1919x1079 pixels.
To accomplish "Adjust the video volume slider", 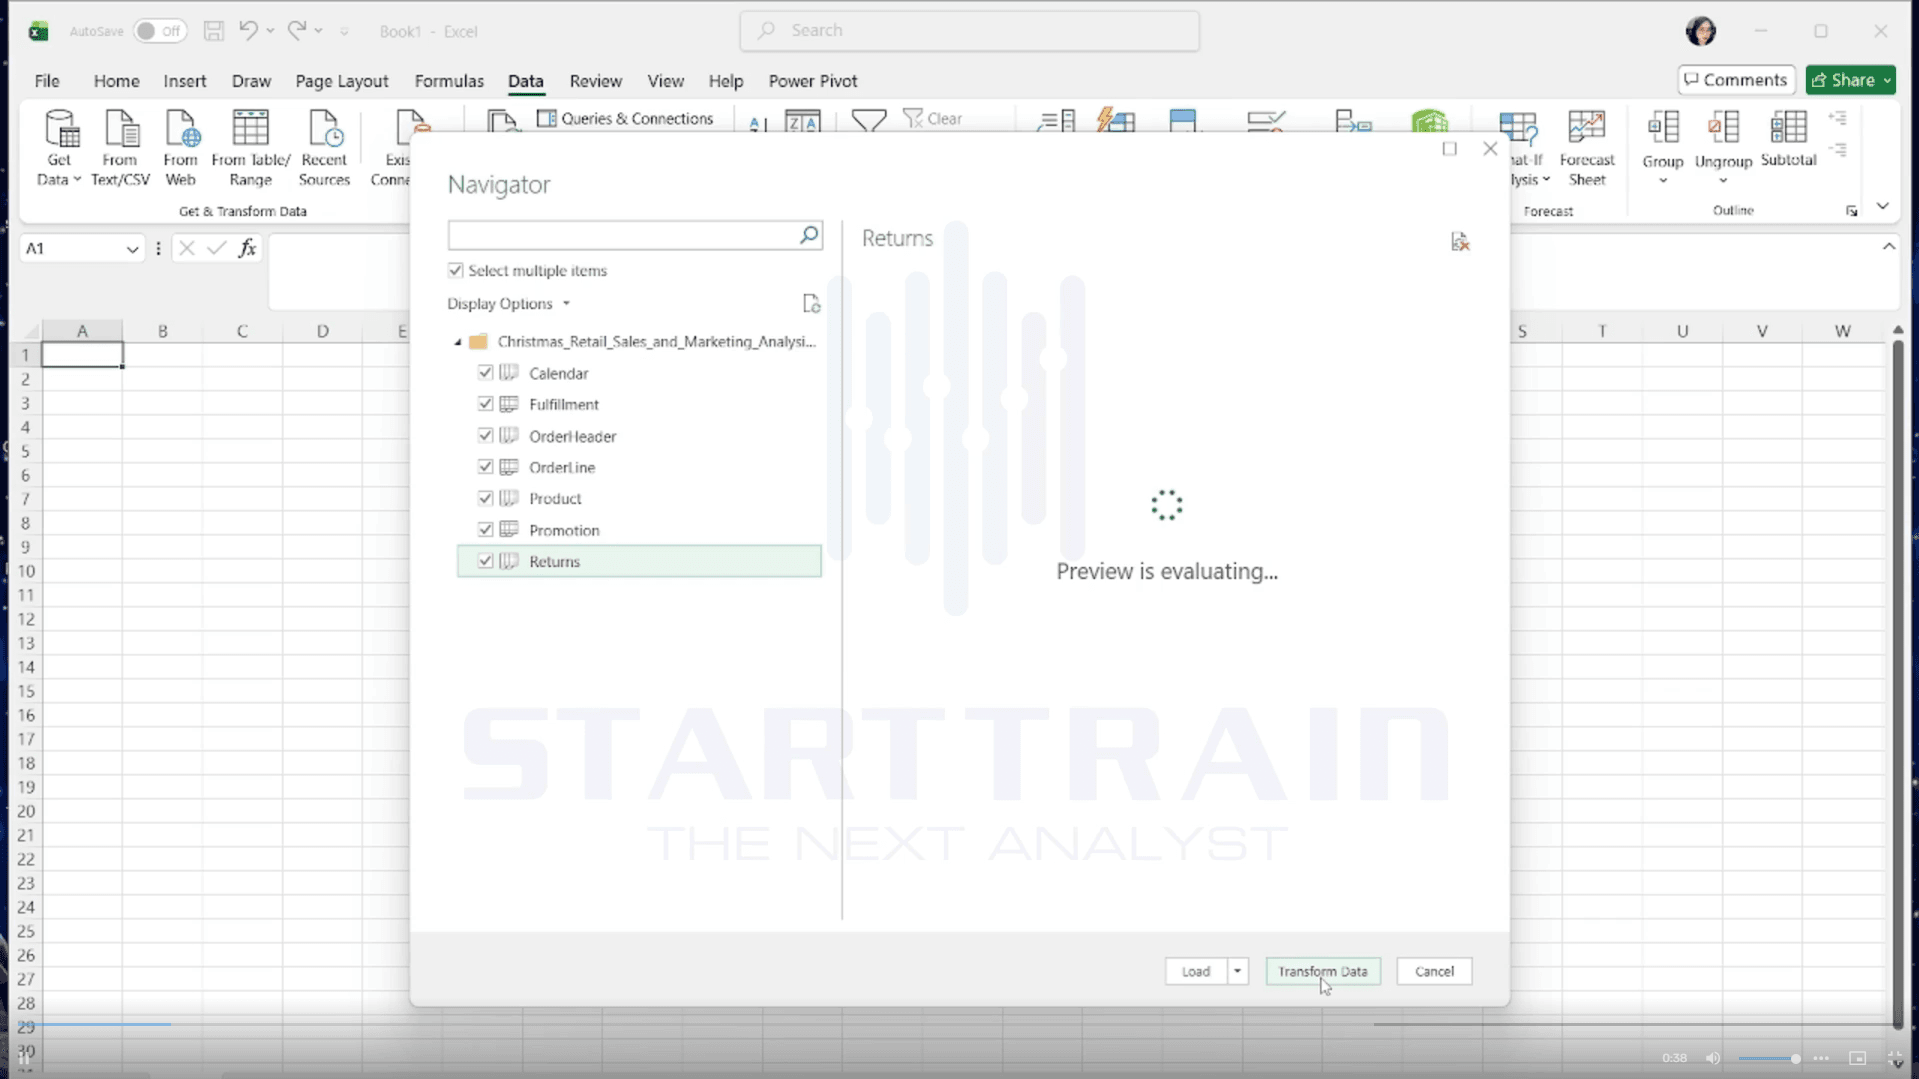I will 1768,1058.
